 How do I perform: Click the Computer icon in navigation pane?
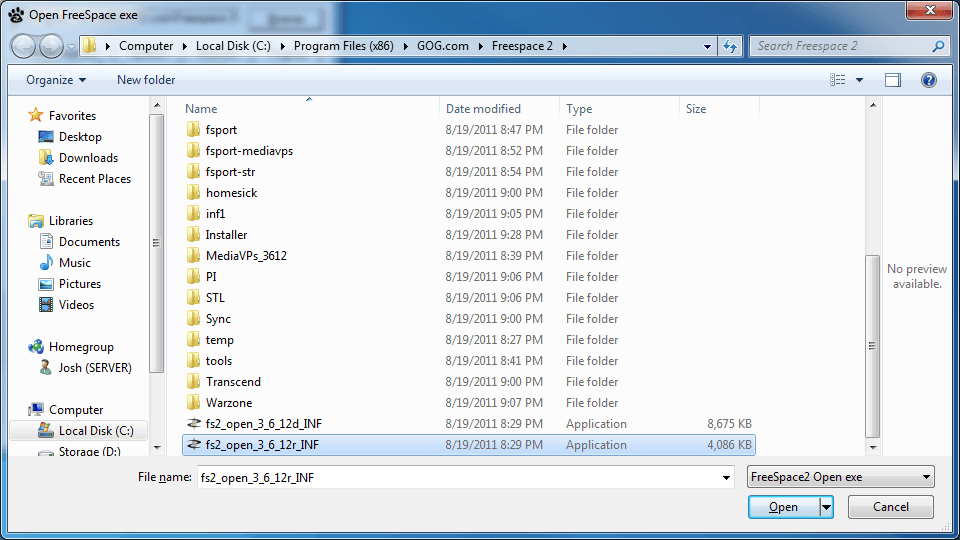[36, 410]
